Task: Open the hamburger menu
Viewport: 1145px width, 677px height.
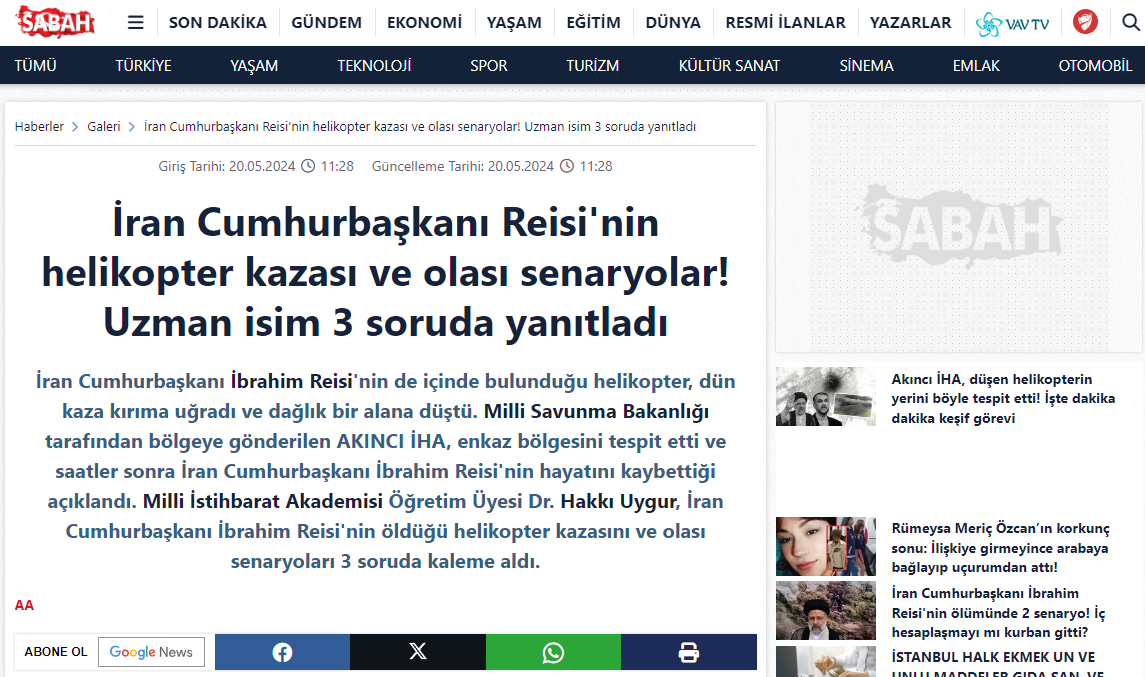Action: point(135,21)
